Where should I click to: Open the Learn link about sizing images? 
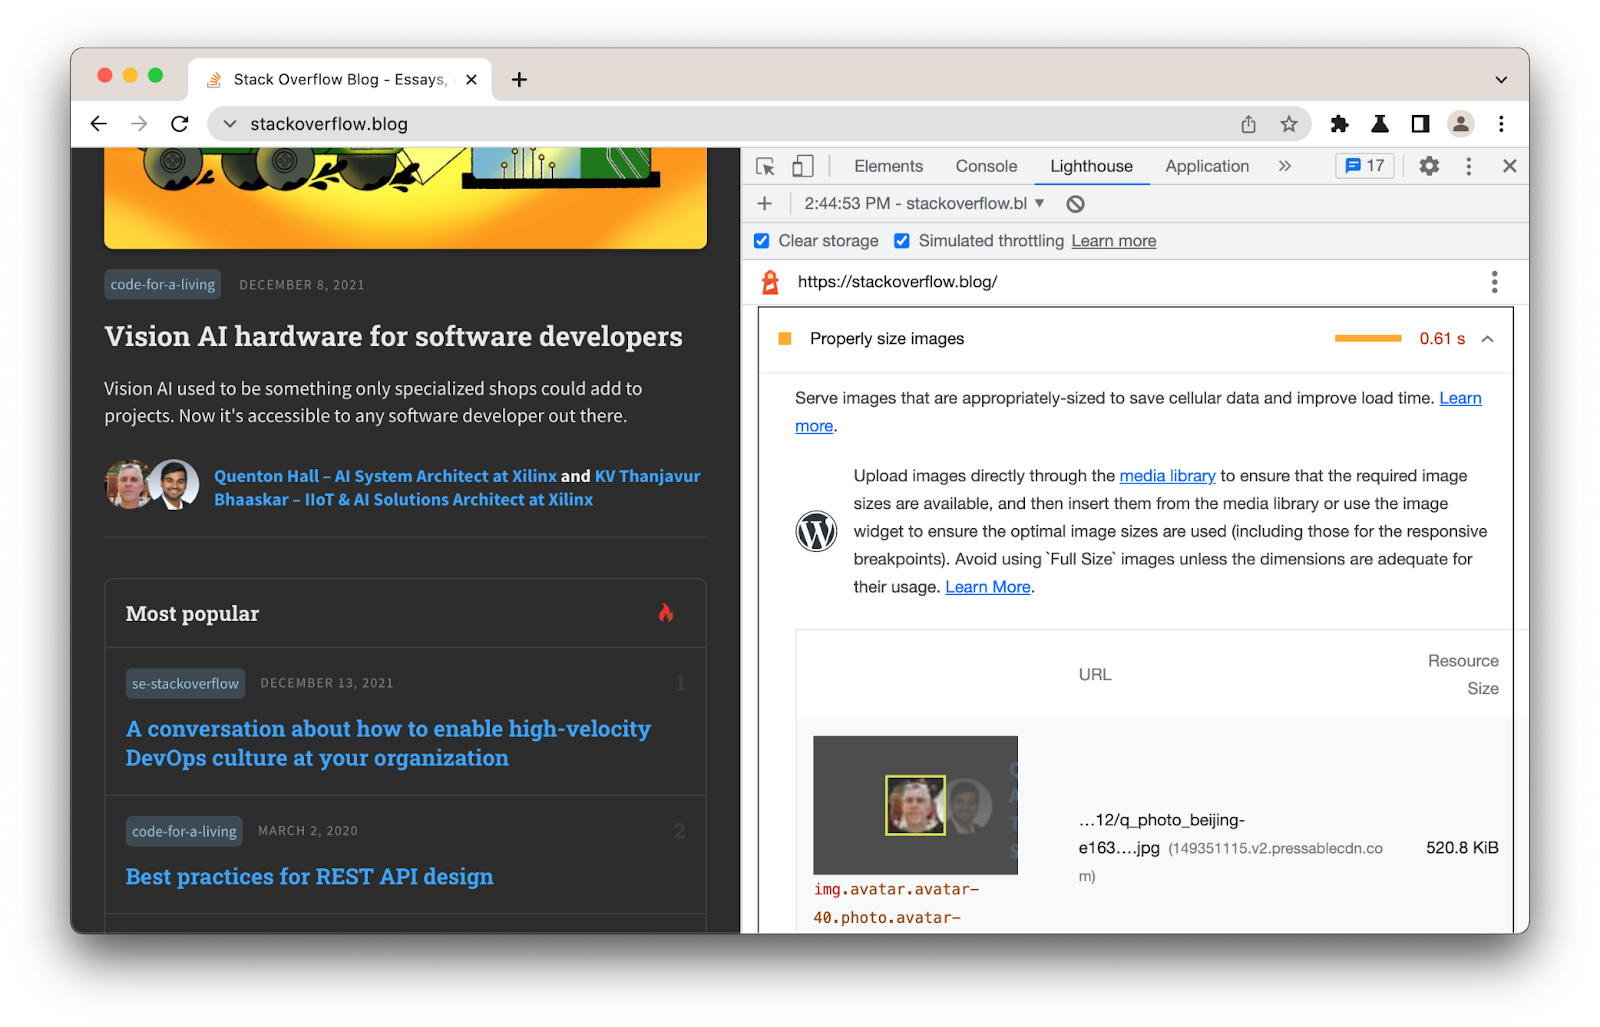(x=1460, y=398)
